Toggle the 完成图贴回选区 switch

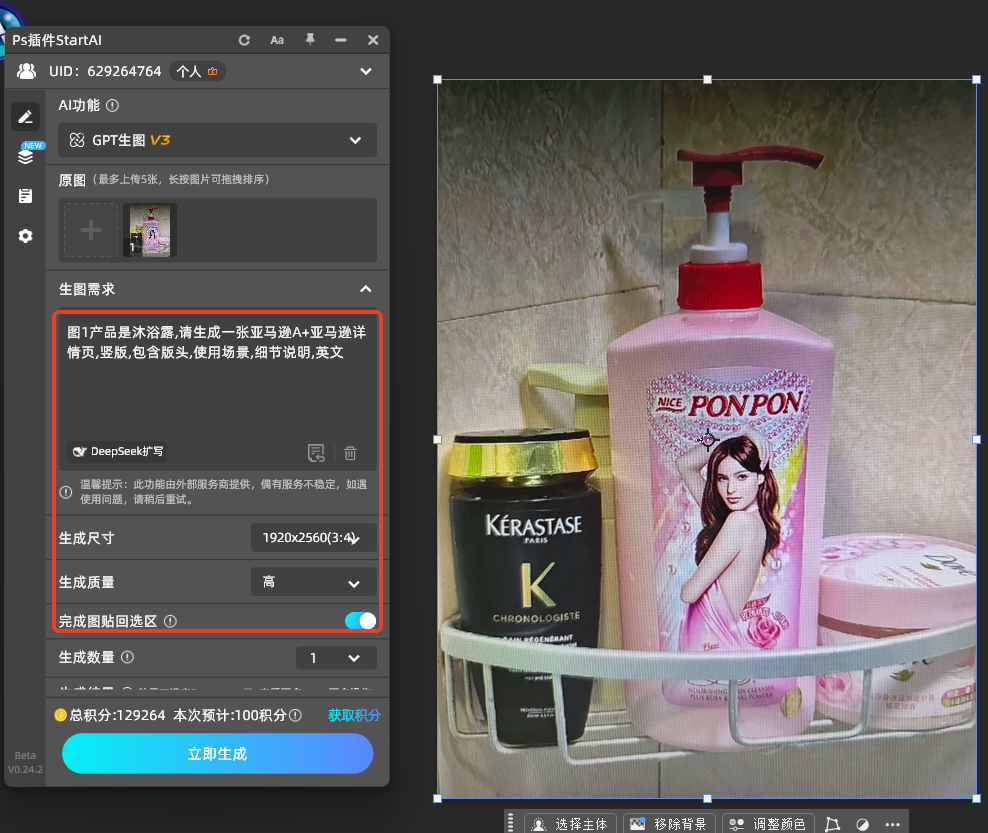click(360, 621)
